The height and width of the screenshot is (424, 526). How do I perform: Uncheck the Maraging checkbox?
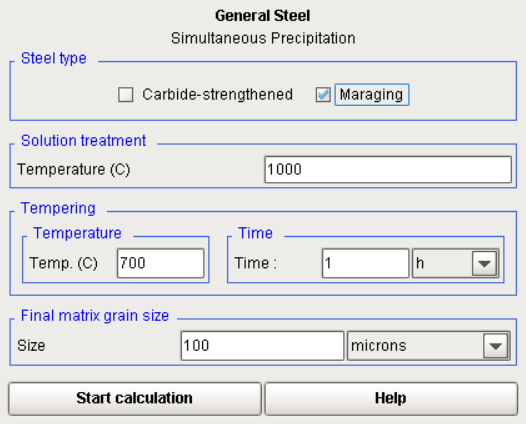(x=323, y=95)
